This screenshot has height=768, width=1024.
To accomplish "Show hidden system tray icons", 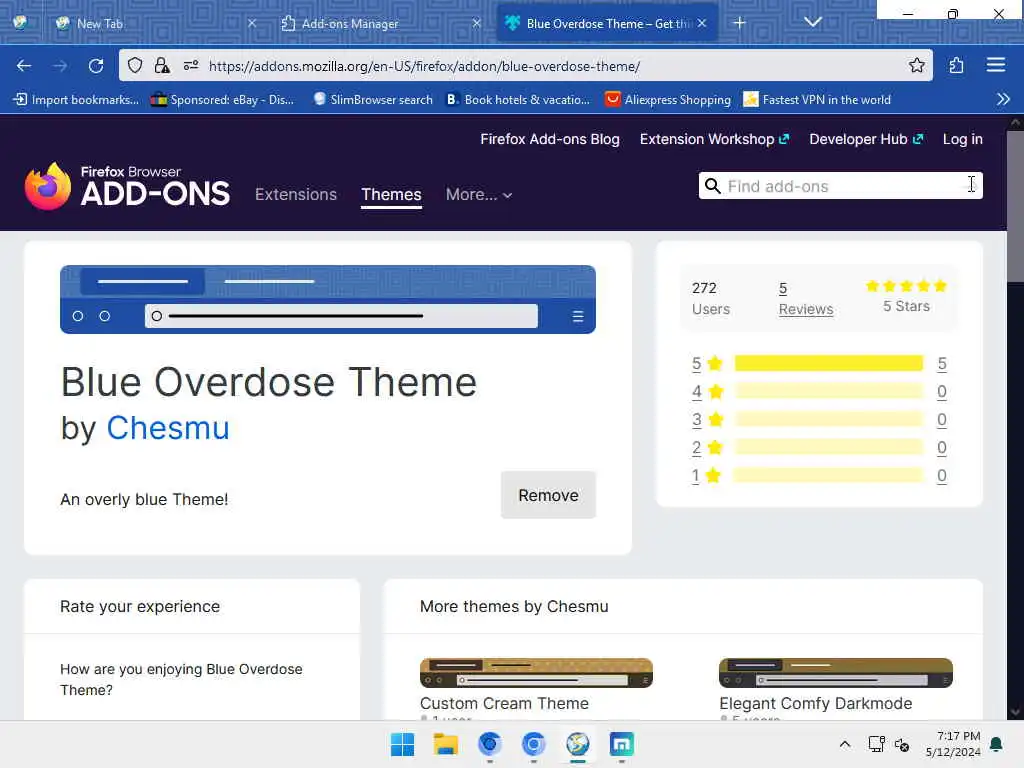I will (844, 744).
